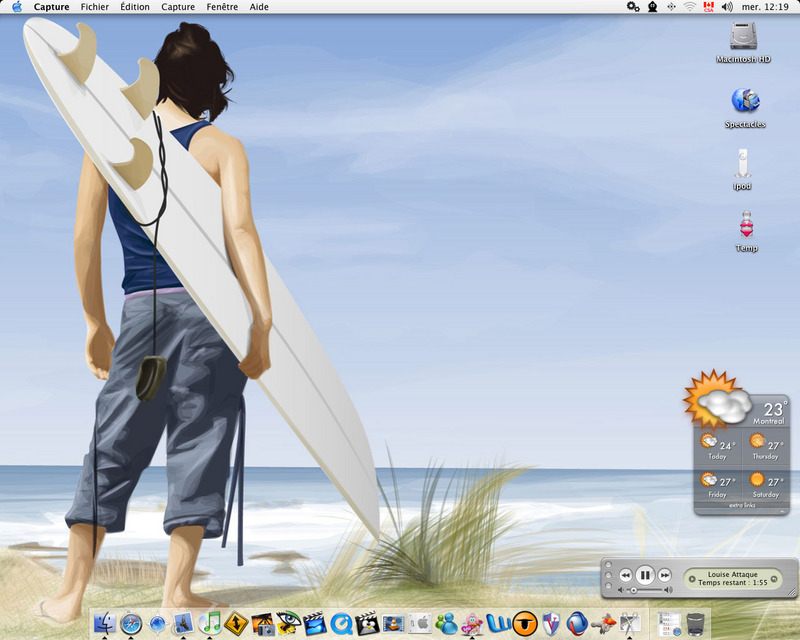Open the blue-red globe icon in dock
This screenshot has height=640, width=800.
(577, 623)
